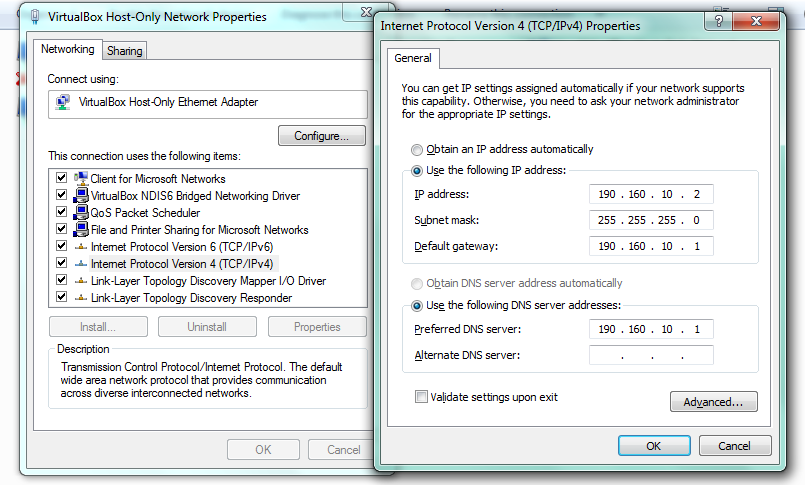This screenshot has height=485, width=805.
Task: Click the VirtualBox Host-Only Ethernet Adapter icon
Action: [x=64, y=102]
